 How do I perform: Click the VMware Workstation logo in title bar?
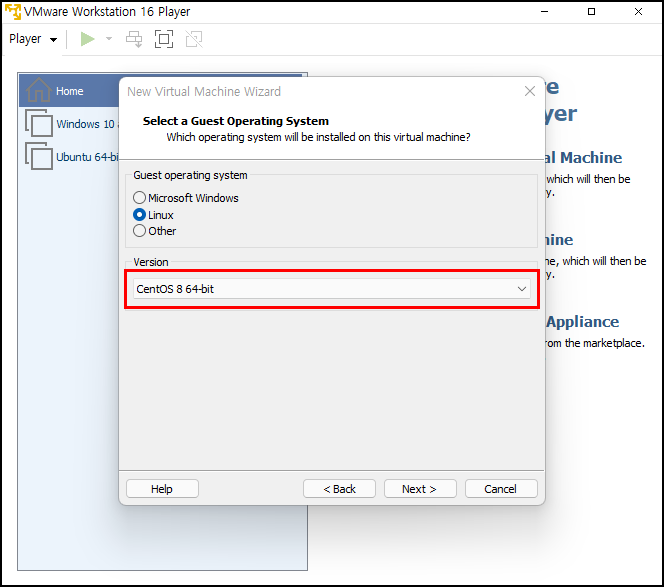point(13,11)
